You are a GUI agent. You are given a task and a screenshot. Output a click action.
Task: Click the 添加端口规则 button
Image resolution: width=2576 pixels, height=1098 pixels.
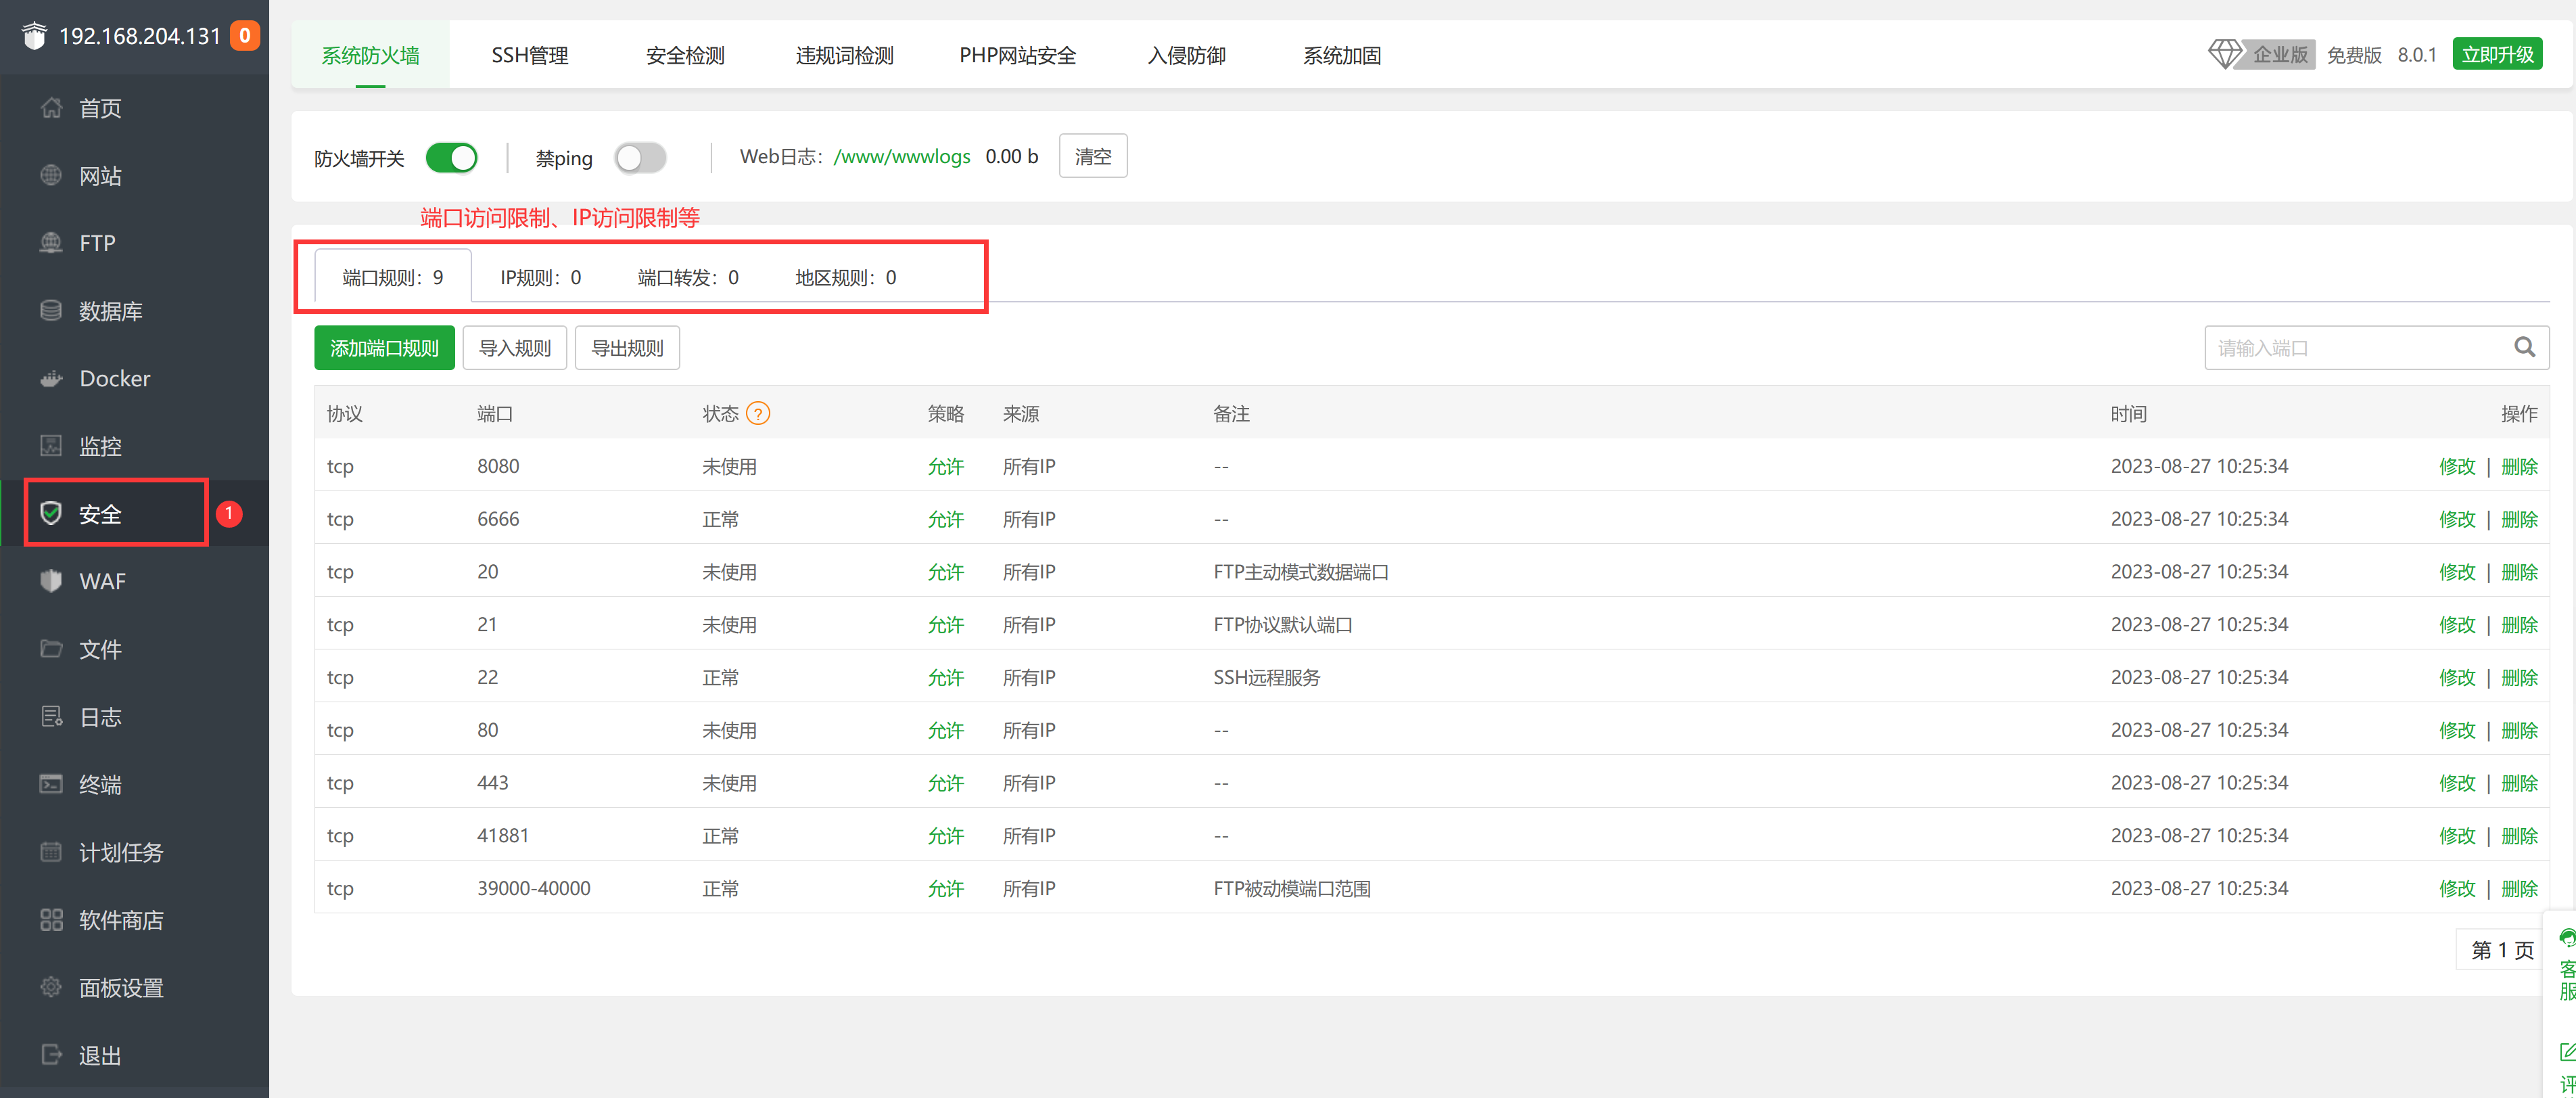pyautogui.click(x=384, y=348)
